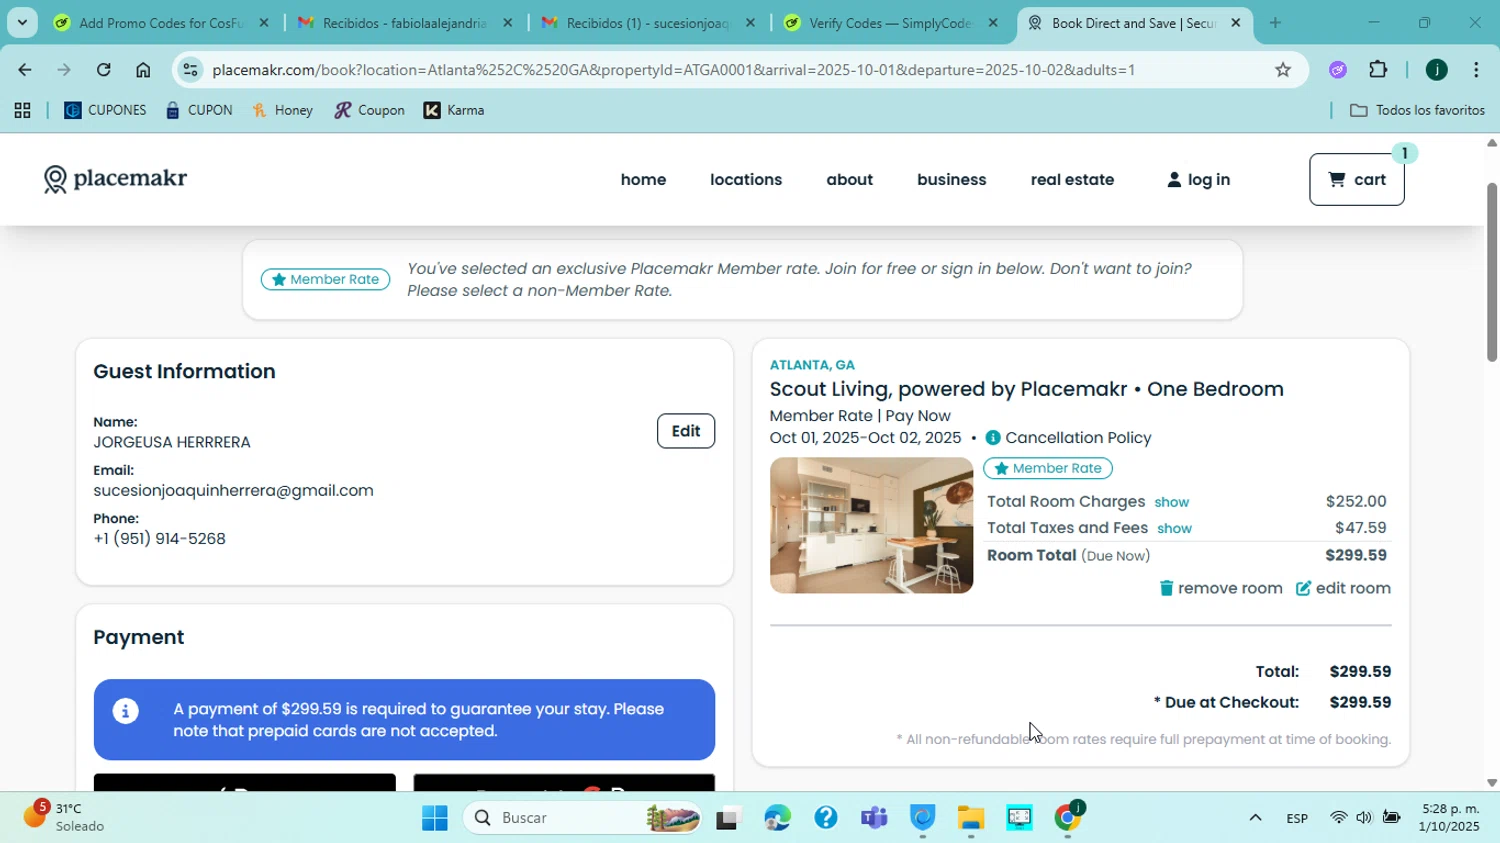Switch to Recibidos fabiolaalejandria Gmail tab
Viewport: 1500px width, 843px height.
click(x=404, y=22)
